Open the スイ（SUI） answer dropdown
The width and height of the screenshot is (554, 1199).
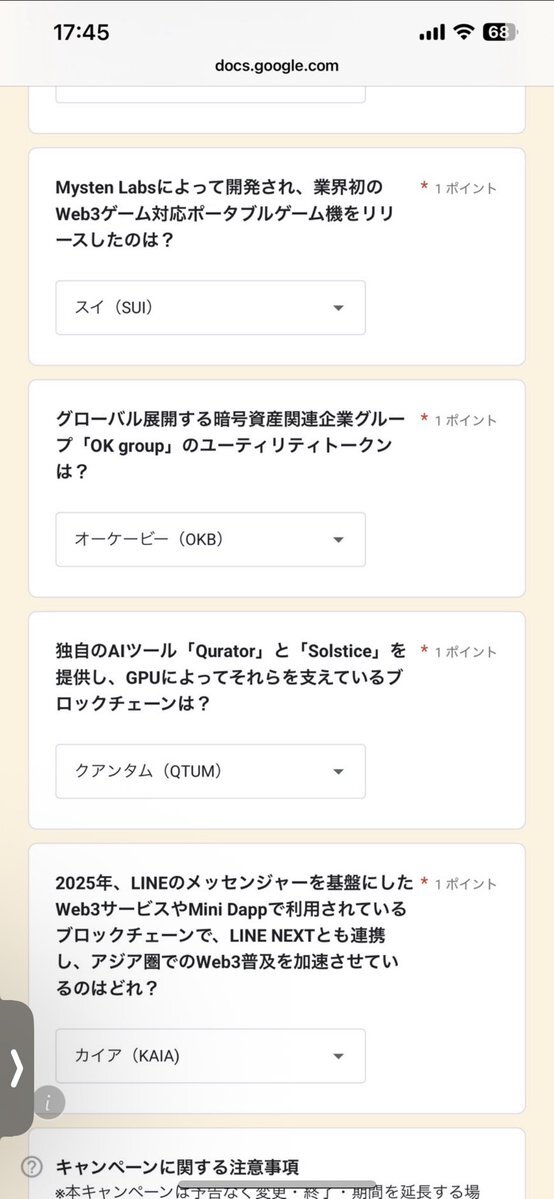click(210, 307)
